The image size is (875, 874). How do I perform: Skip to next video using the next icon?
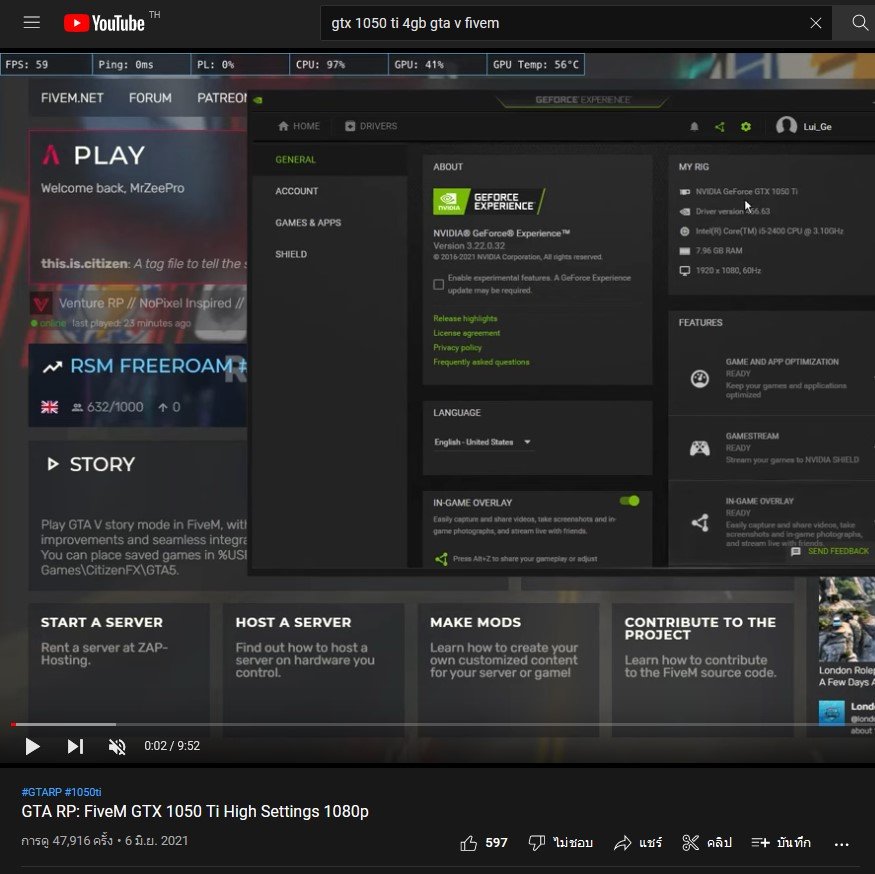(x=75, y=746)
